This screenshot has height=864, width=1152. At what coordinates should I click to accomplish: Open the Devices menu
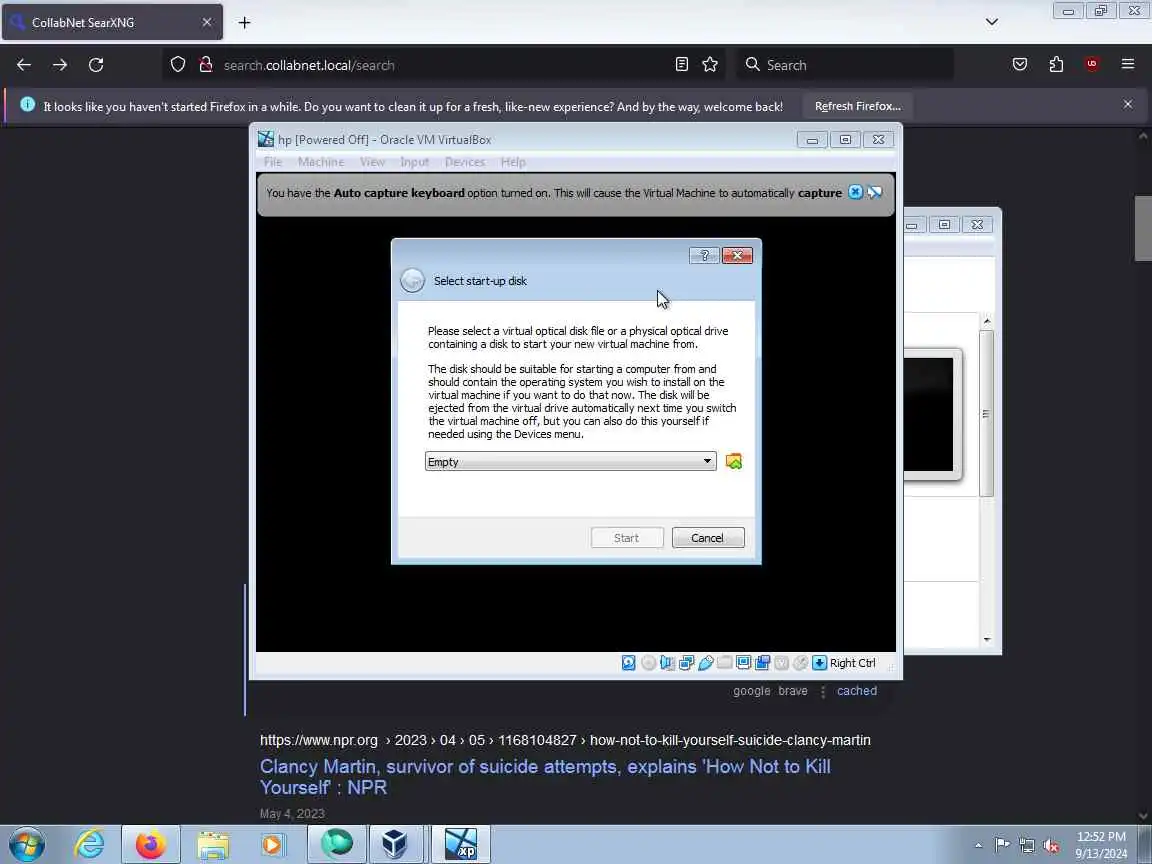point(465,162)
